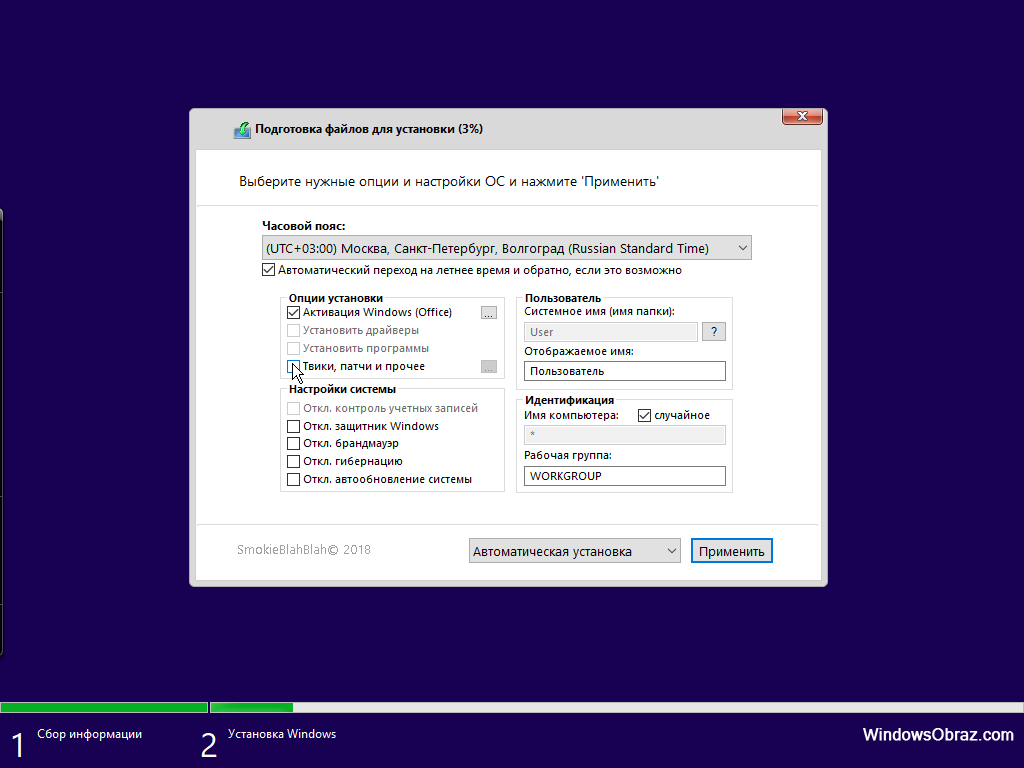The image size is (1024, 768).
Task: Enable Откл. брандмауэр checkbox
Action: tap(293, 443)
